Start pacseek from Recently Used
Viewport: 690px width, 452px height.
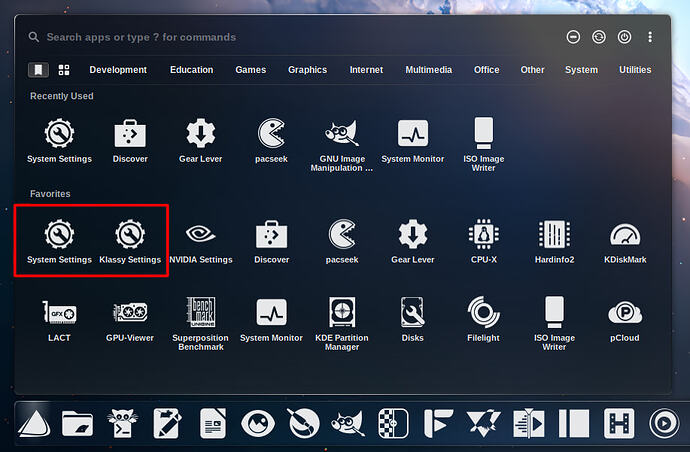[x=271, y=140]
